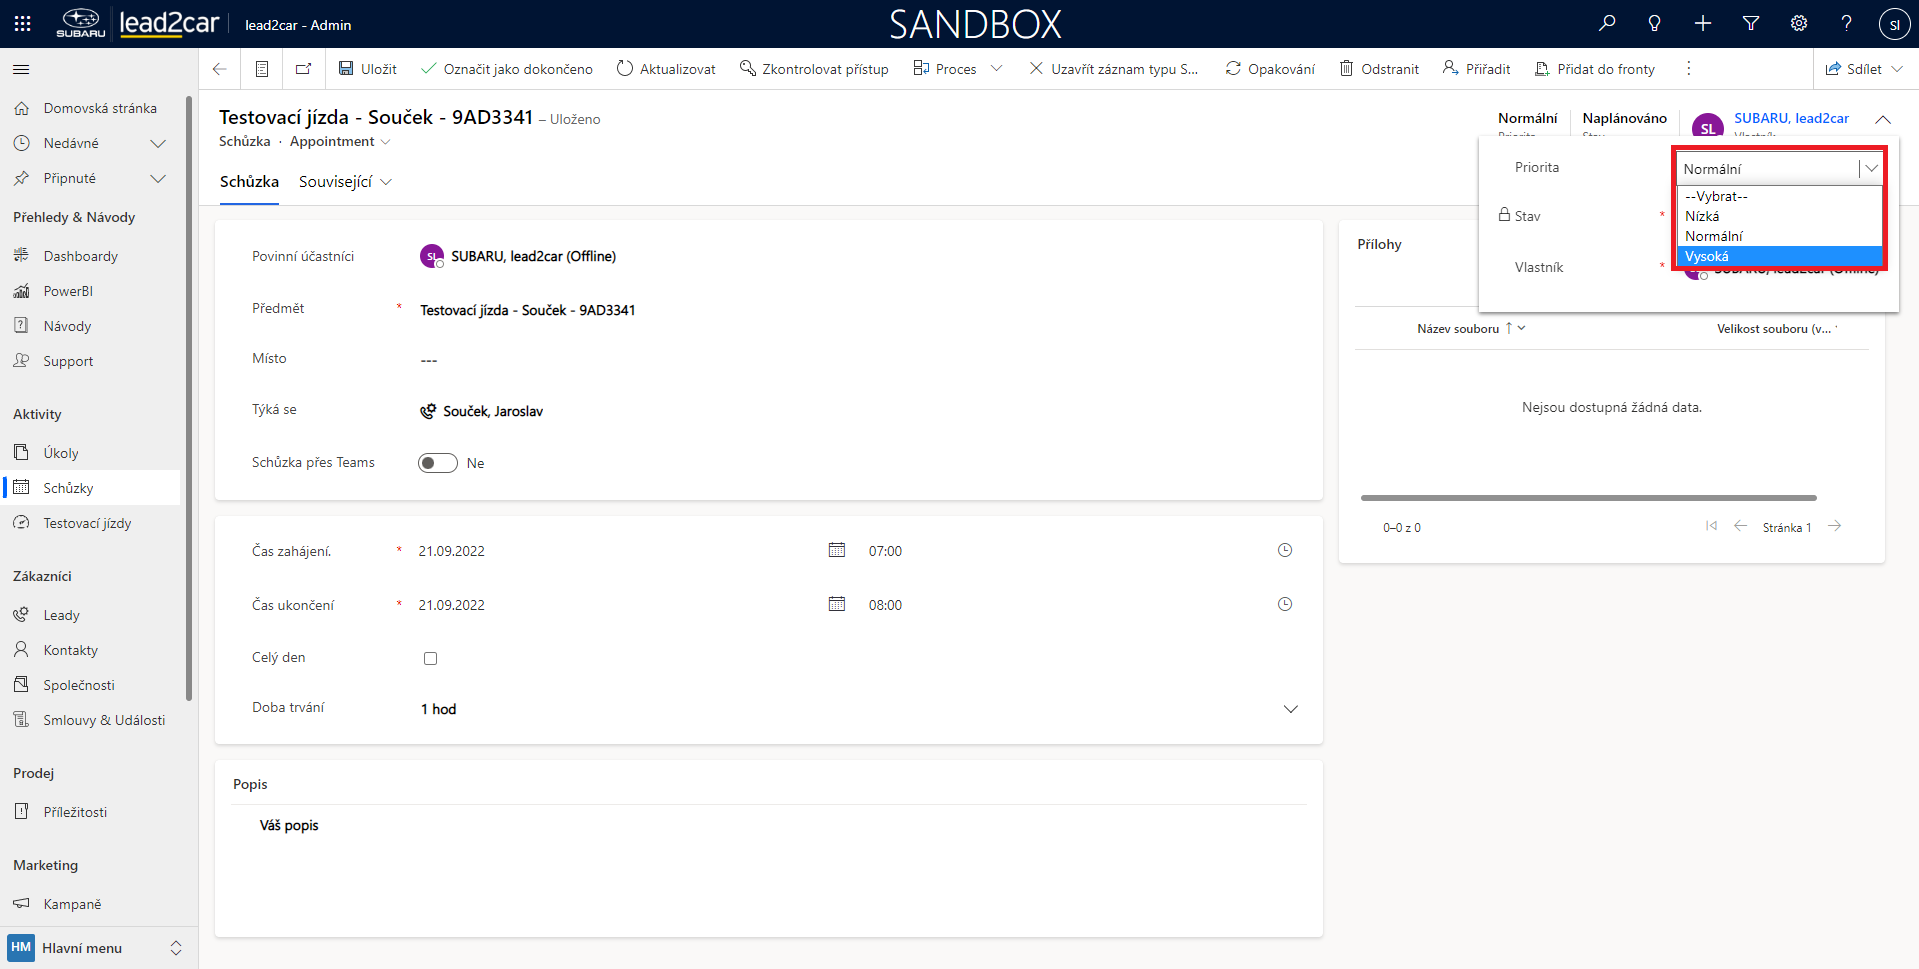Click the advanced find filter icon
1919x969 pixels.
[1751, 23]
